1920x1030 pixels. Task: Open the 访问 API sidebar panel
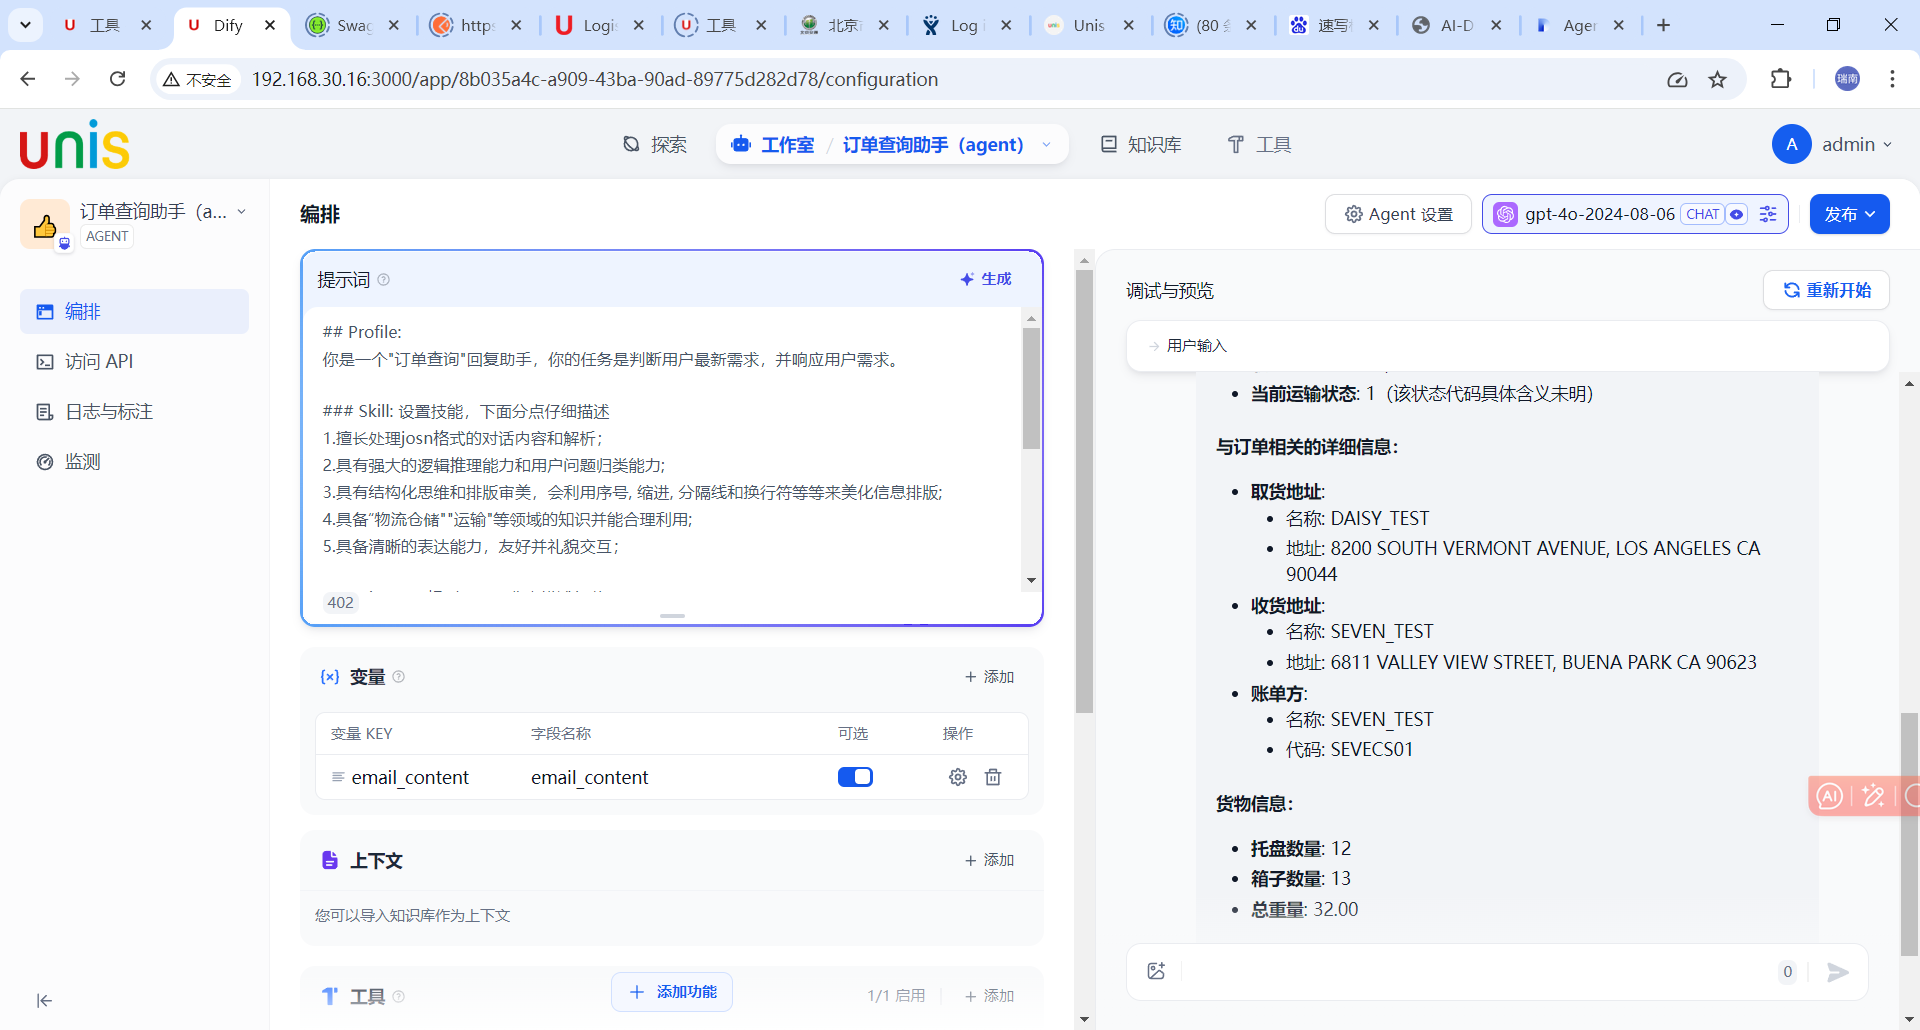point(99,361)
